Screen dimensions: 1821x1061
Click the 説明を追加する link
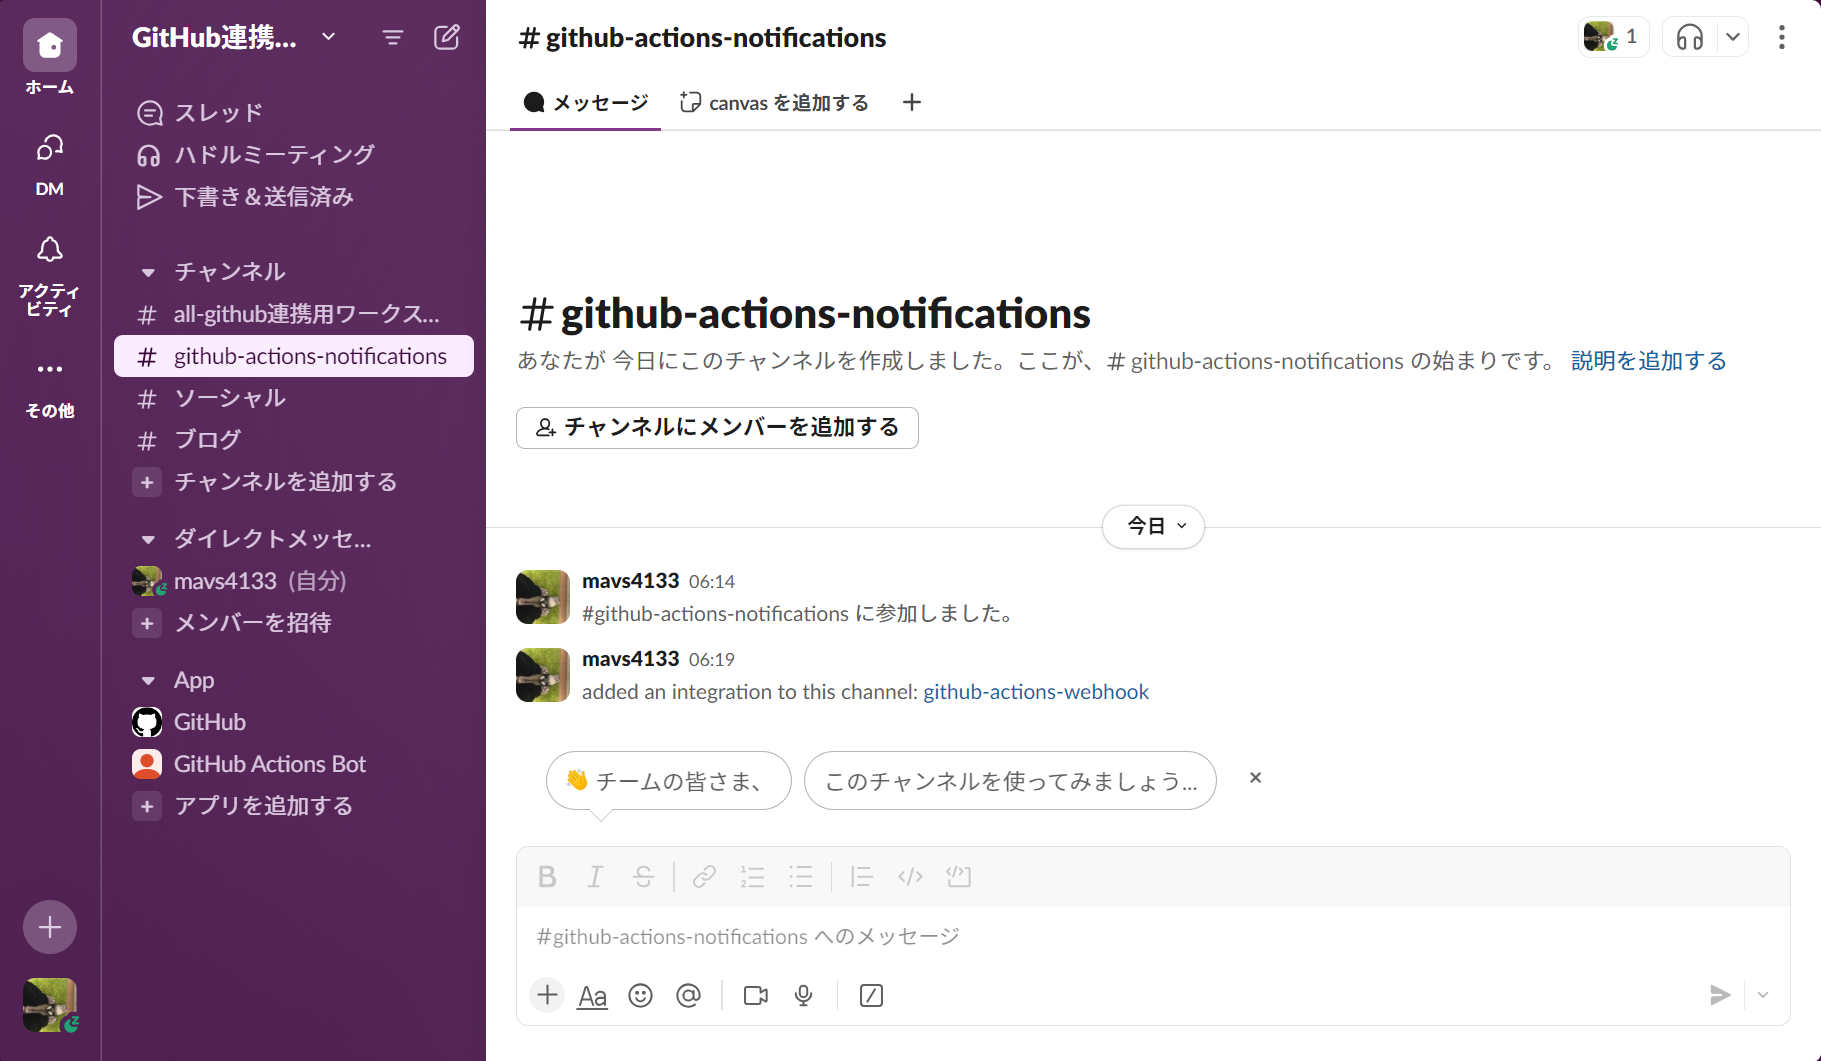pos(1649,361)
